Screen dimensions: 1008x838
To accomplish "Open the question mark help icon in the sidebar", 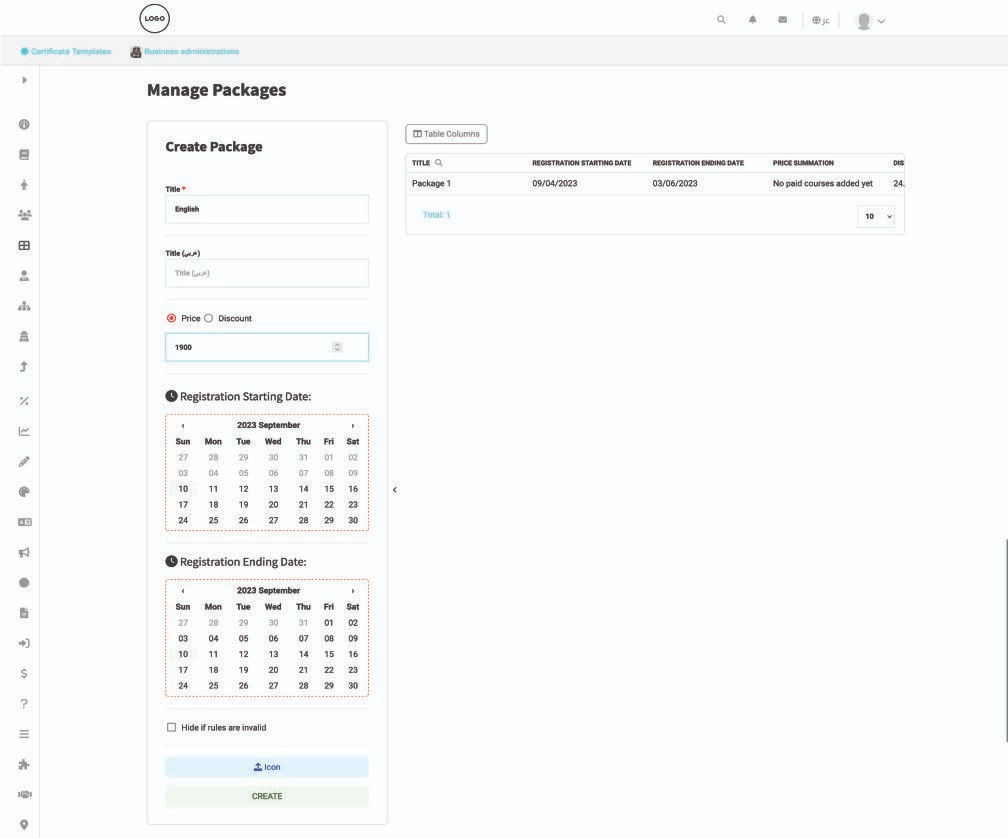I will (24, 704).
